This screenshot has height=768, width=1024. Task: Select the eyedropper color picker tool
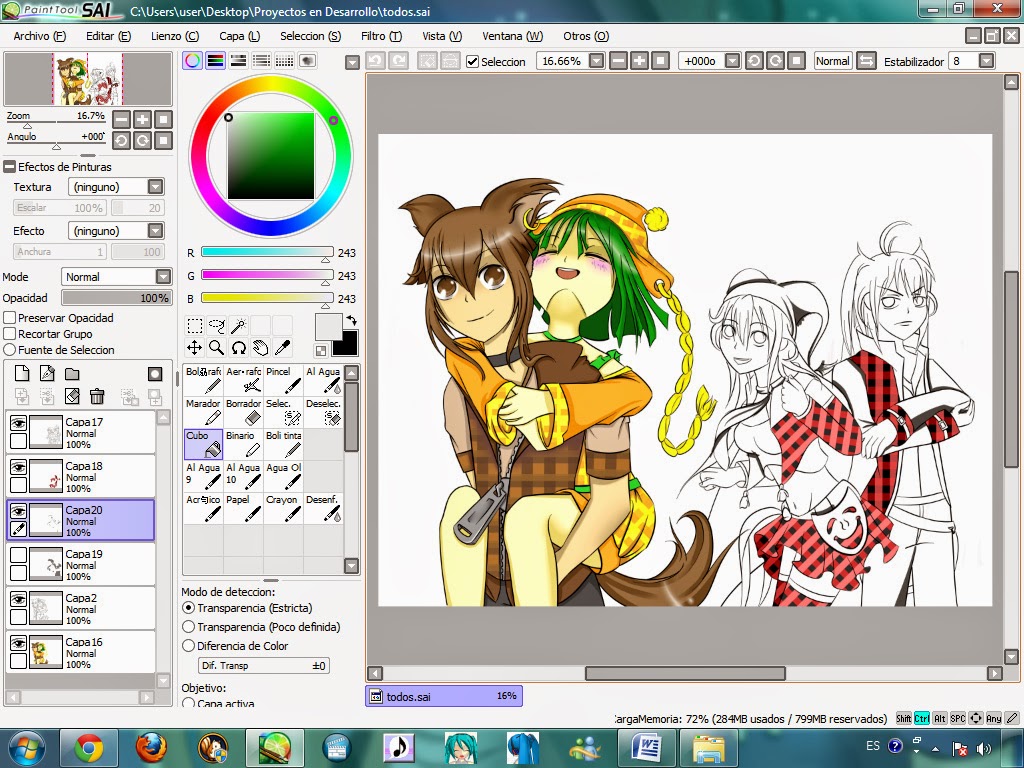282,347
